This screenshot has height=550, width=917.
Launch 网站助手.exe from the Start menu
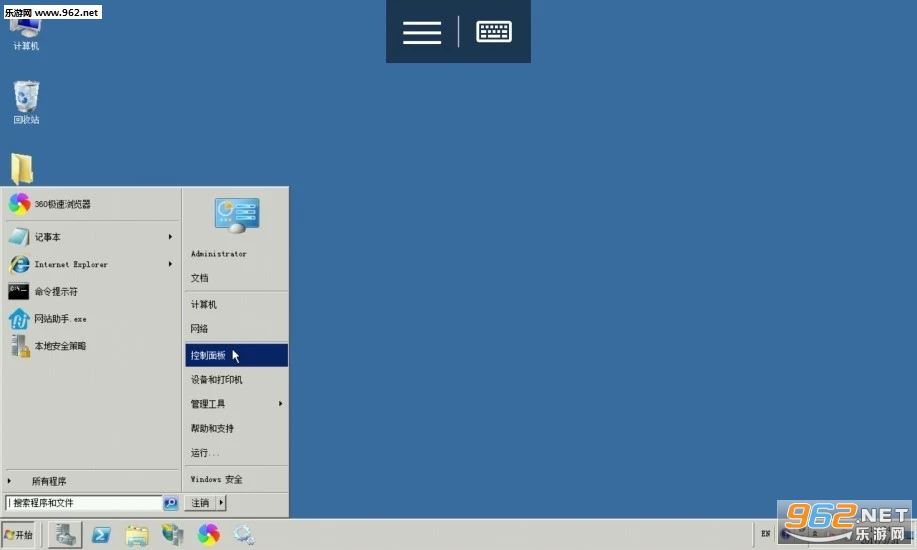tap(60, 319)
